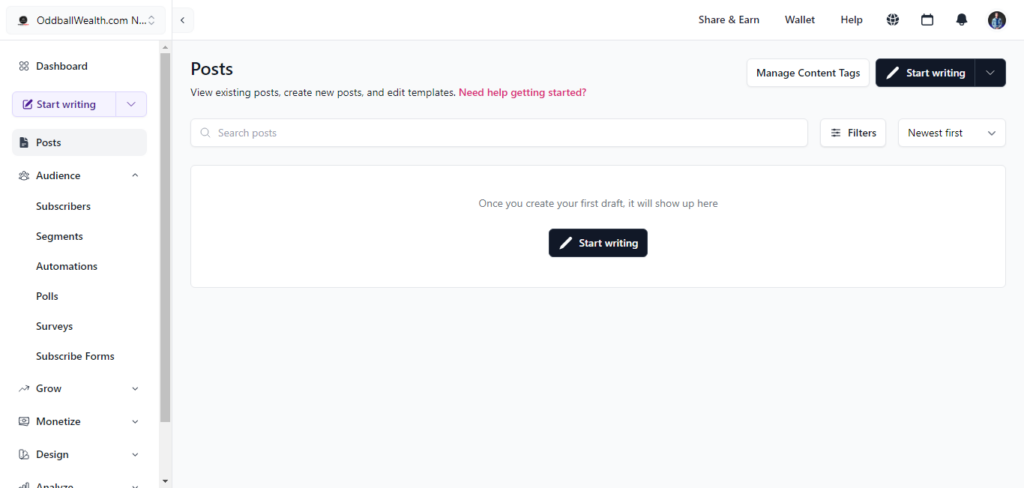Screen dimensions: 1024x488
Task: Expand the Grow section chevron
Action: 135,389
